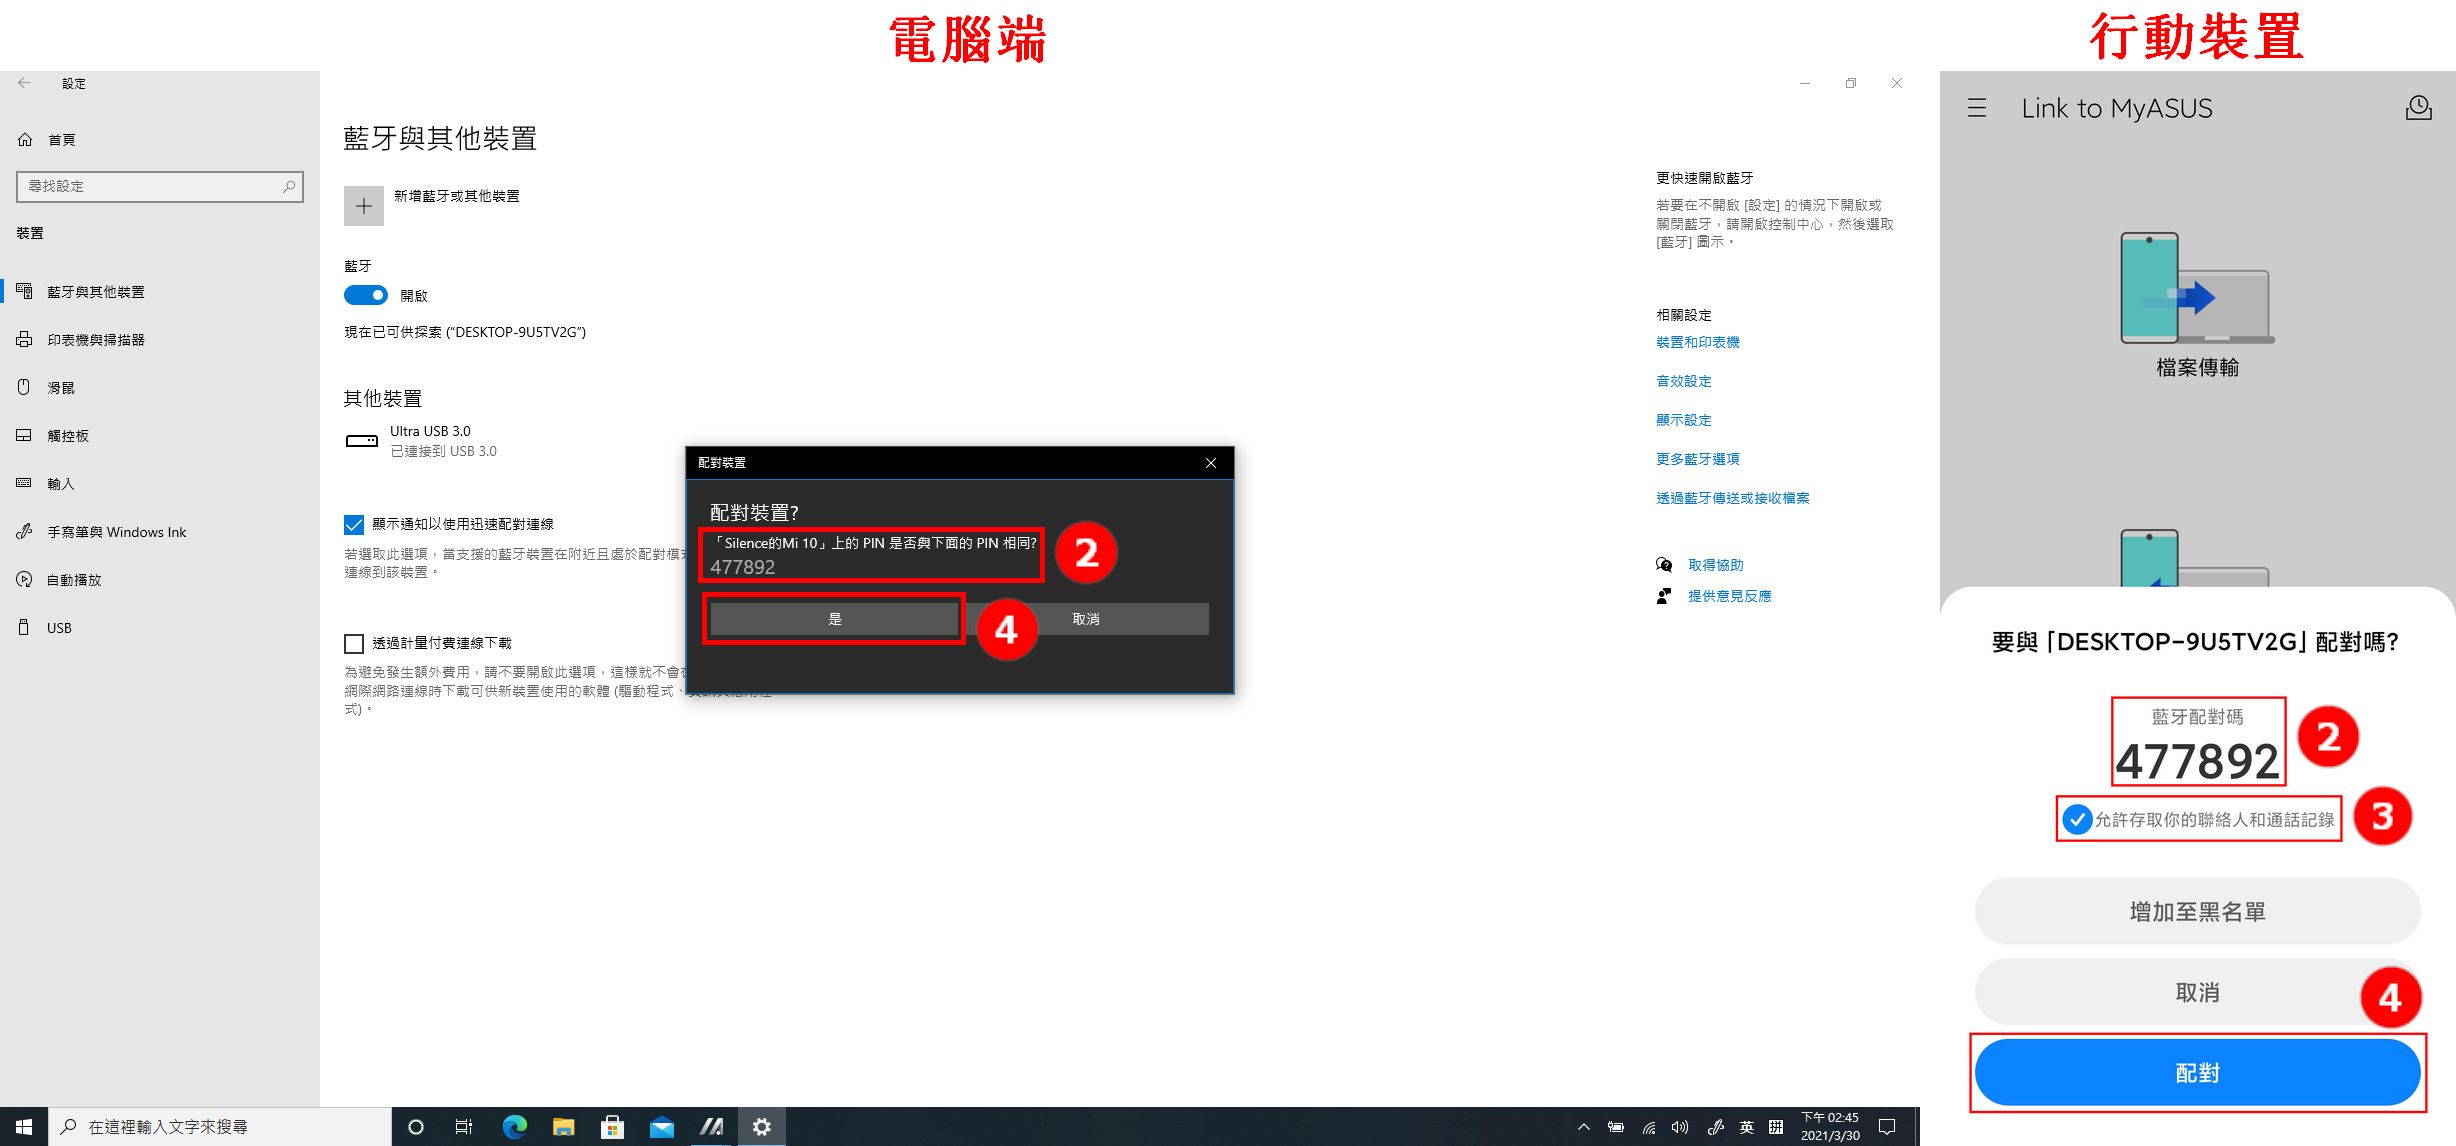Open the notification center icon
The width and height of the screenshot is (2456, 1146).
1887,1127
